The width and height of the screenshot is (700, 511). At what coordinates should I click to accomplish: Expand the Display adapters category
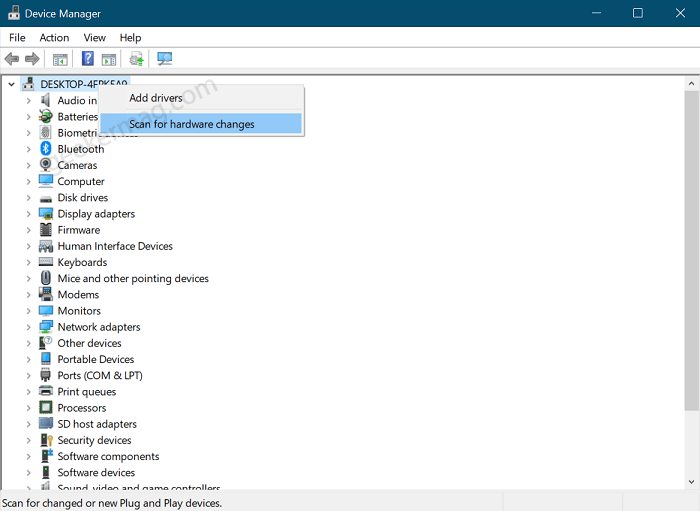pos(29,214)
